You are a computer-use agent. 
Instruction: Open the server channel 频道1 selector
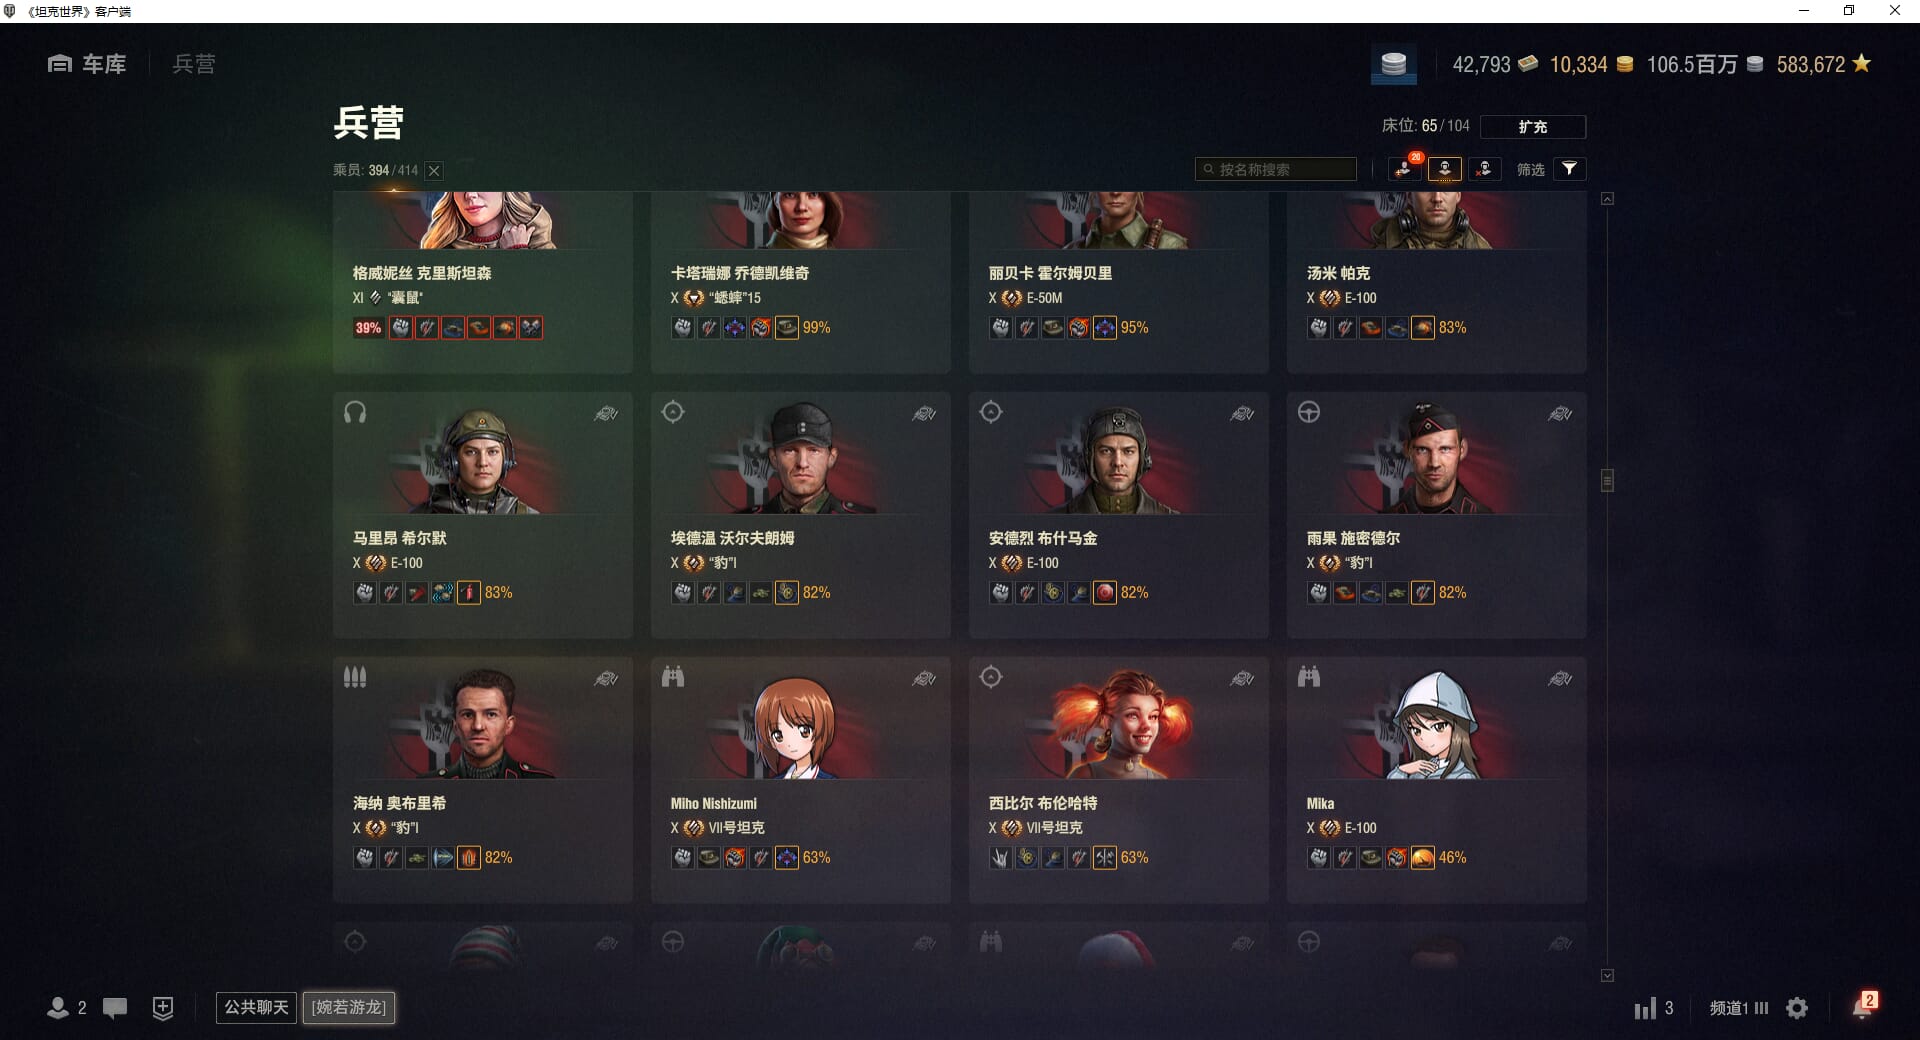1739,1008
